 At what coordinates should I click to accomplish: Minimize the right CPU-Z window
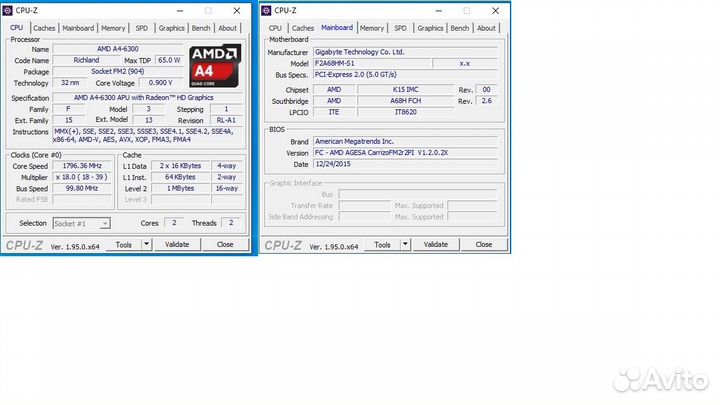(439, 11)
